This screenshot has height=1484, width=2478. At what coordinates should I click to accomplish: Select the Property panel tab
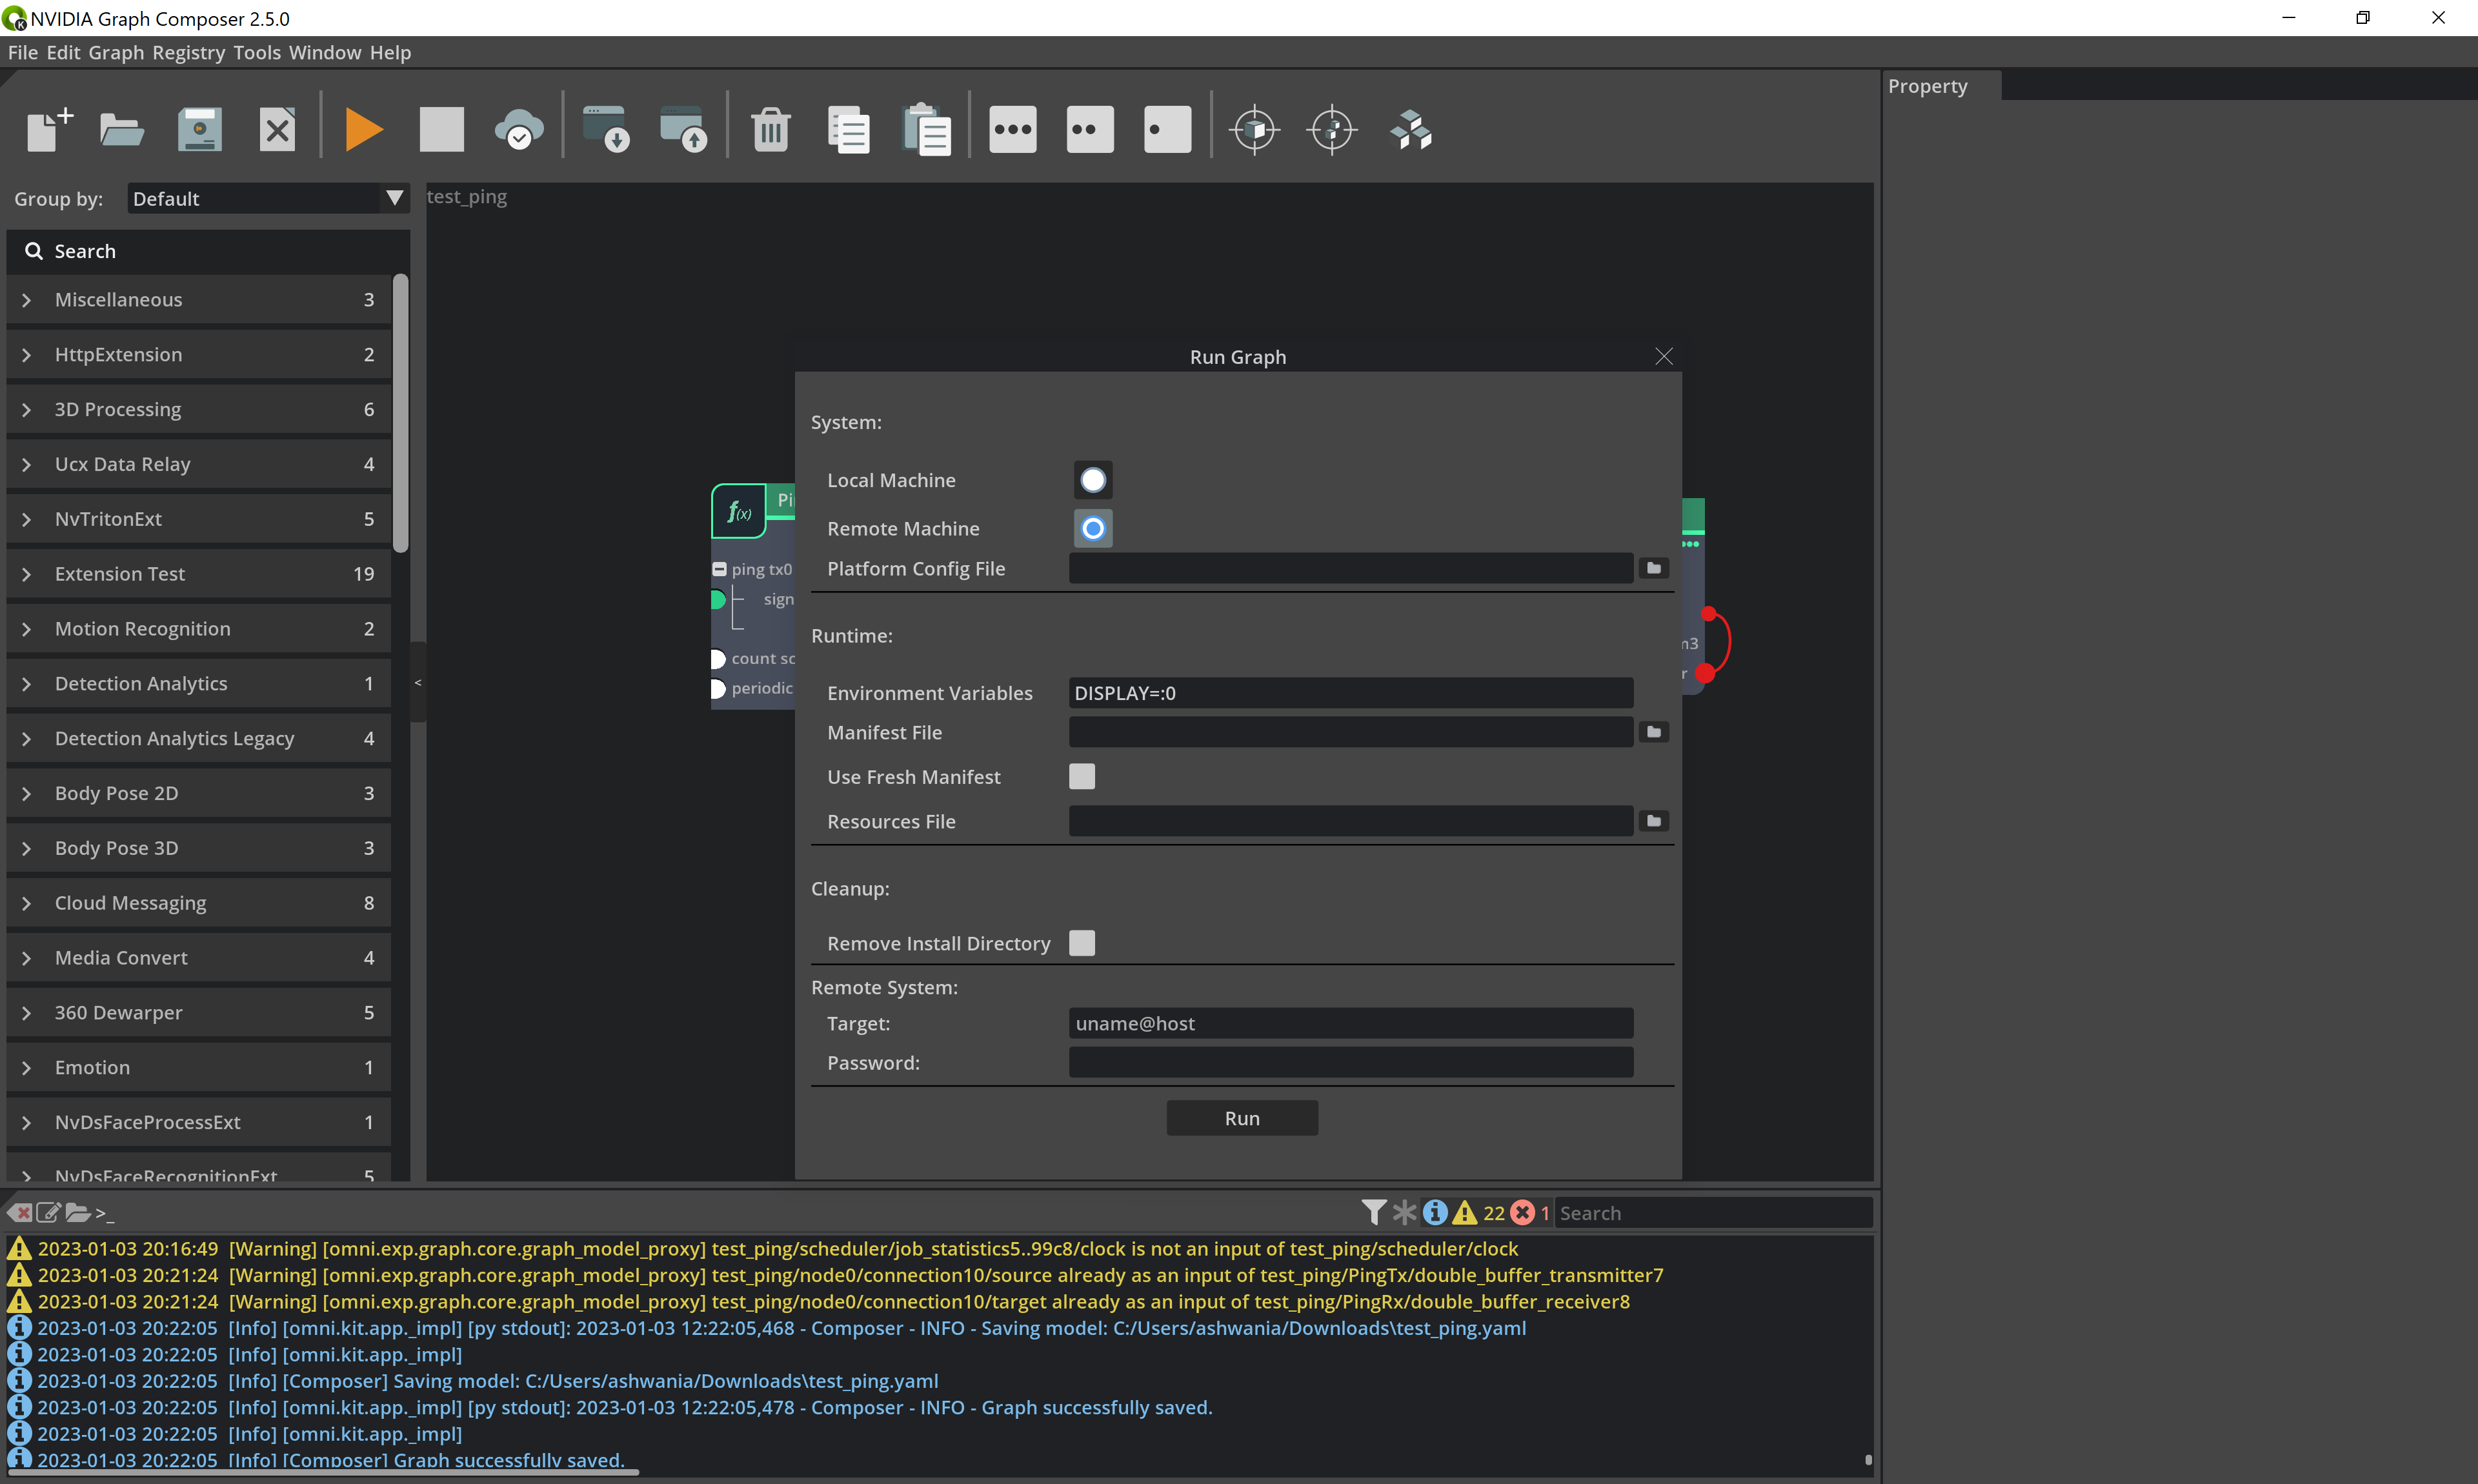pyautogui.click(x=1941, y=86)
